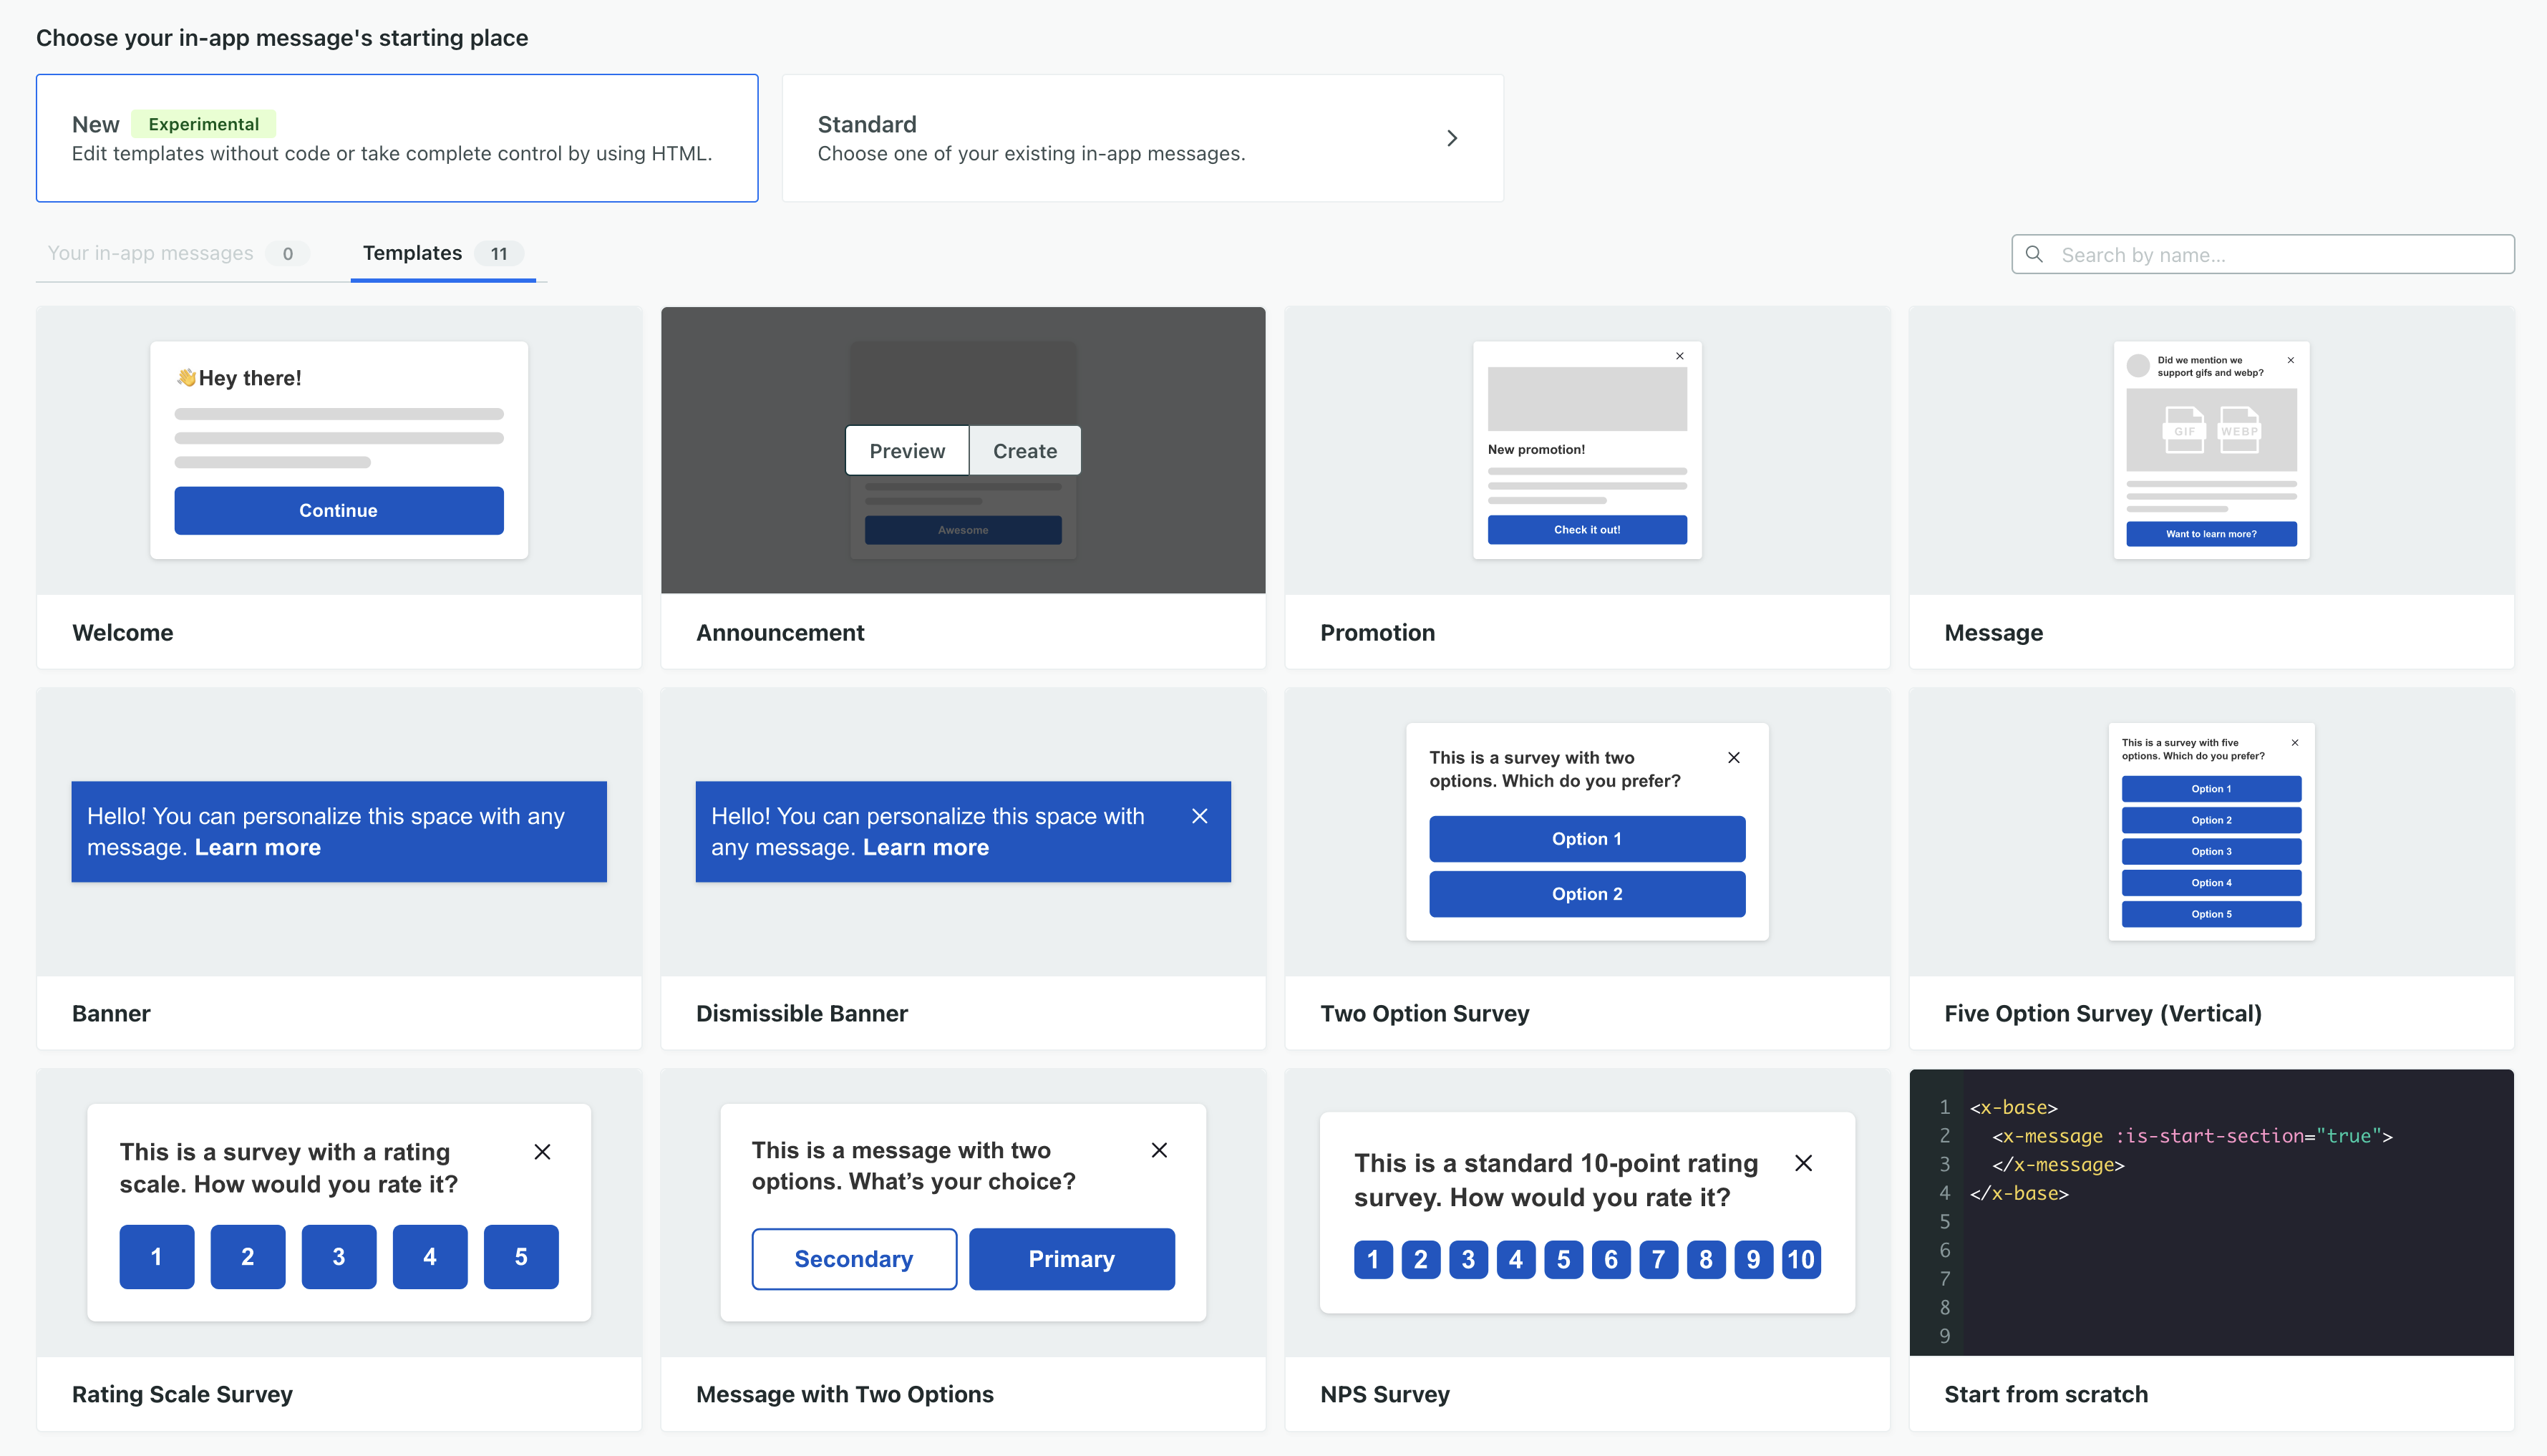
Task: Click the X on Message with Two Options preview
Action: click(x=1159, y=1150)
